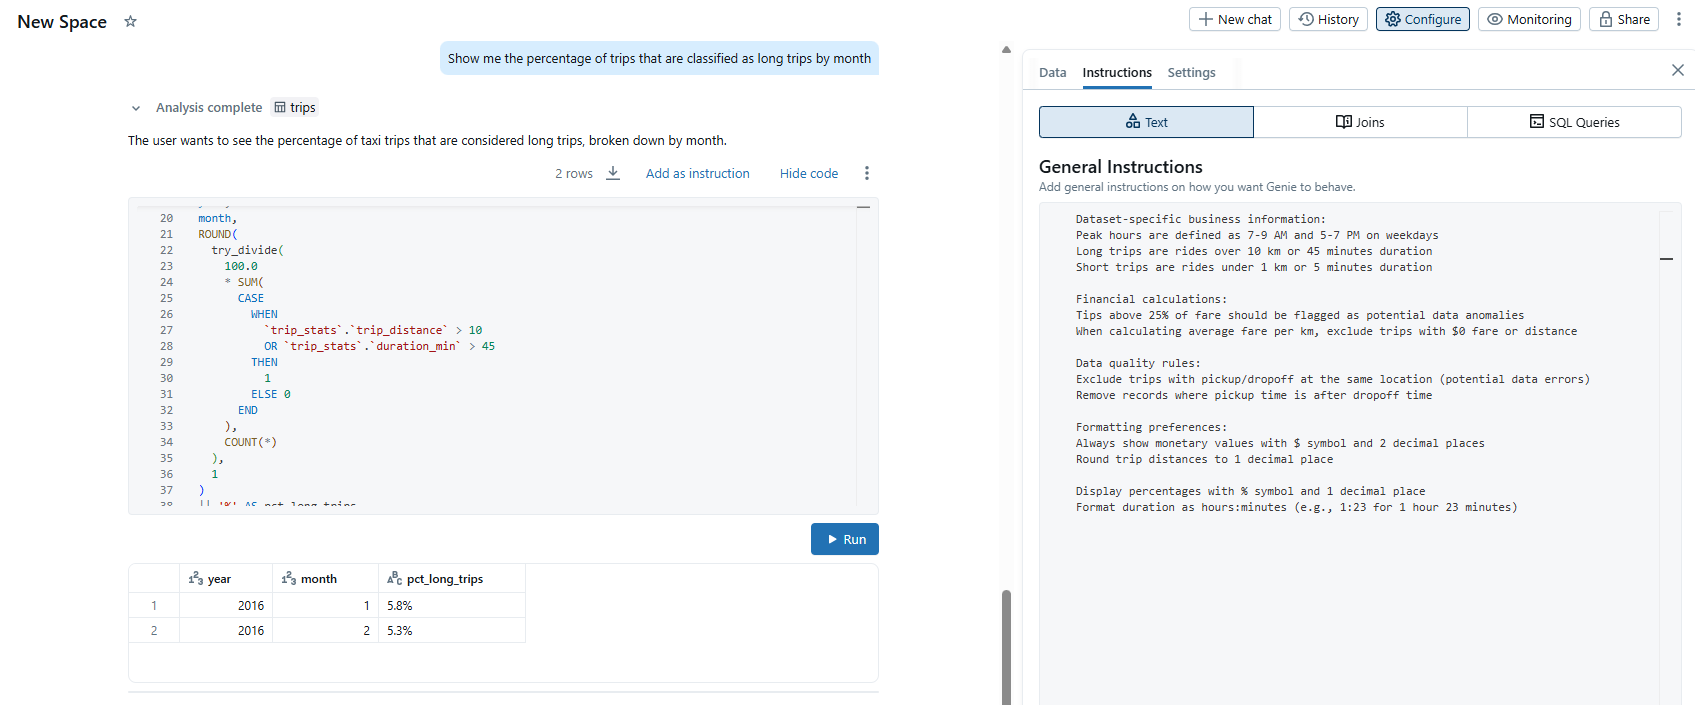Star the New Space as favorite
1695x705 pixels.
[130, 21]
